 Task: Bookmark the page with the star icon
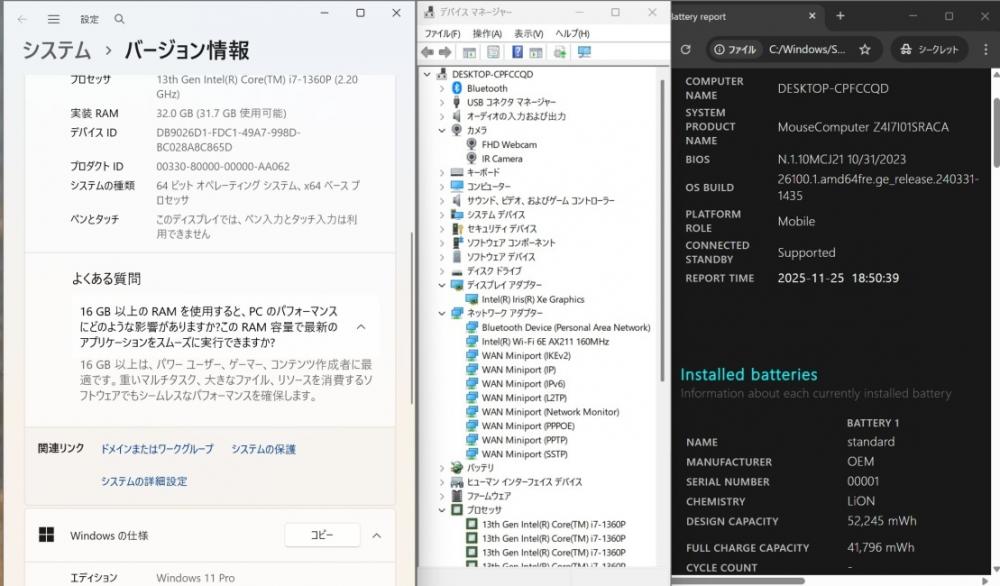865,49
